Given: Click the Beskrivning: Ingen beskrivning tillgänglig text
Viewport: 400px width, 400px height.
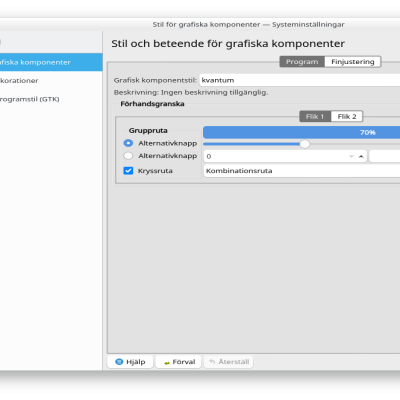Looking at the screenshot, I should point(191,93).
